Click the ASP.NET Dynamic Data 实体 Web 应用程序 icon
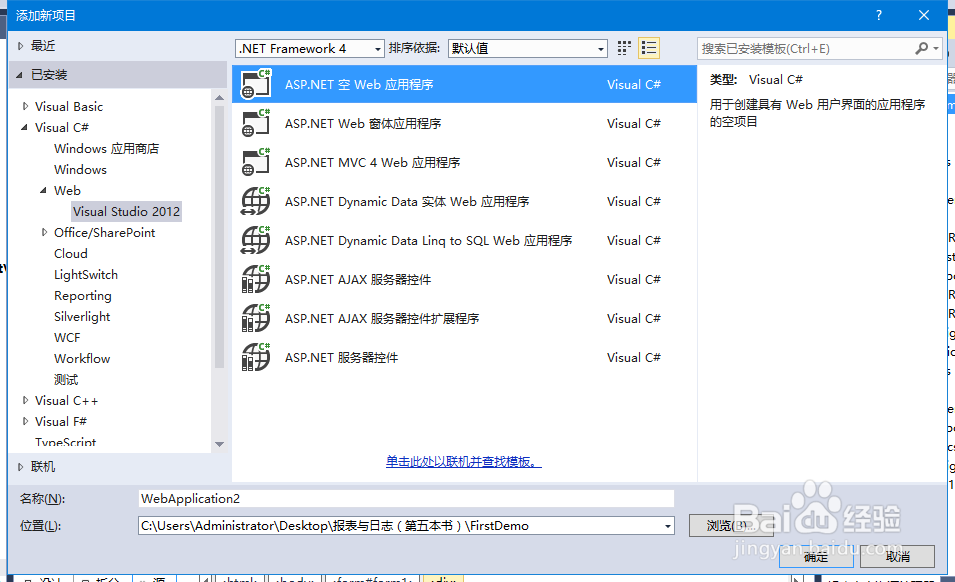 click(255, 201)
